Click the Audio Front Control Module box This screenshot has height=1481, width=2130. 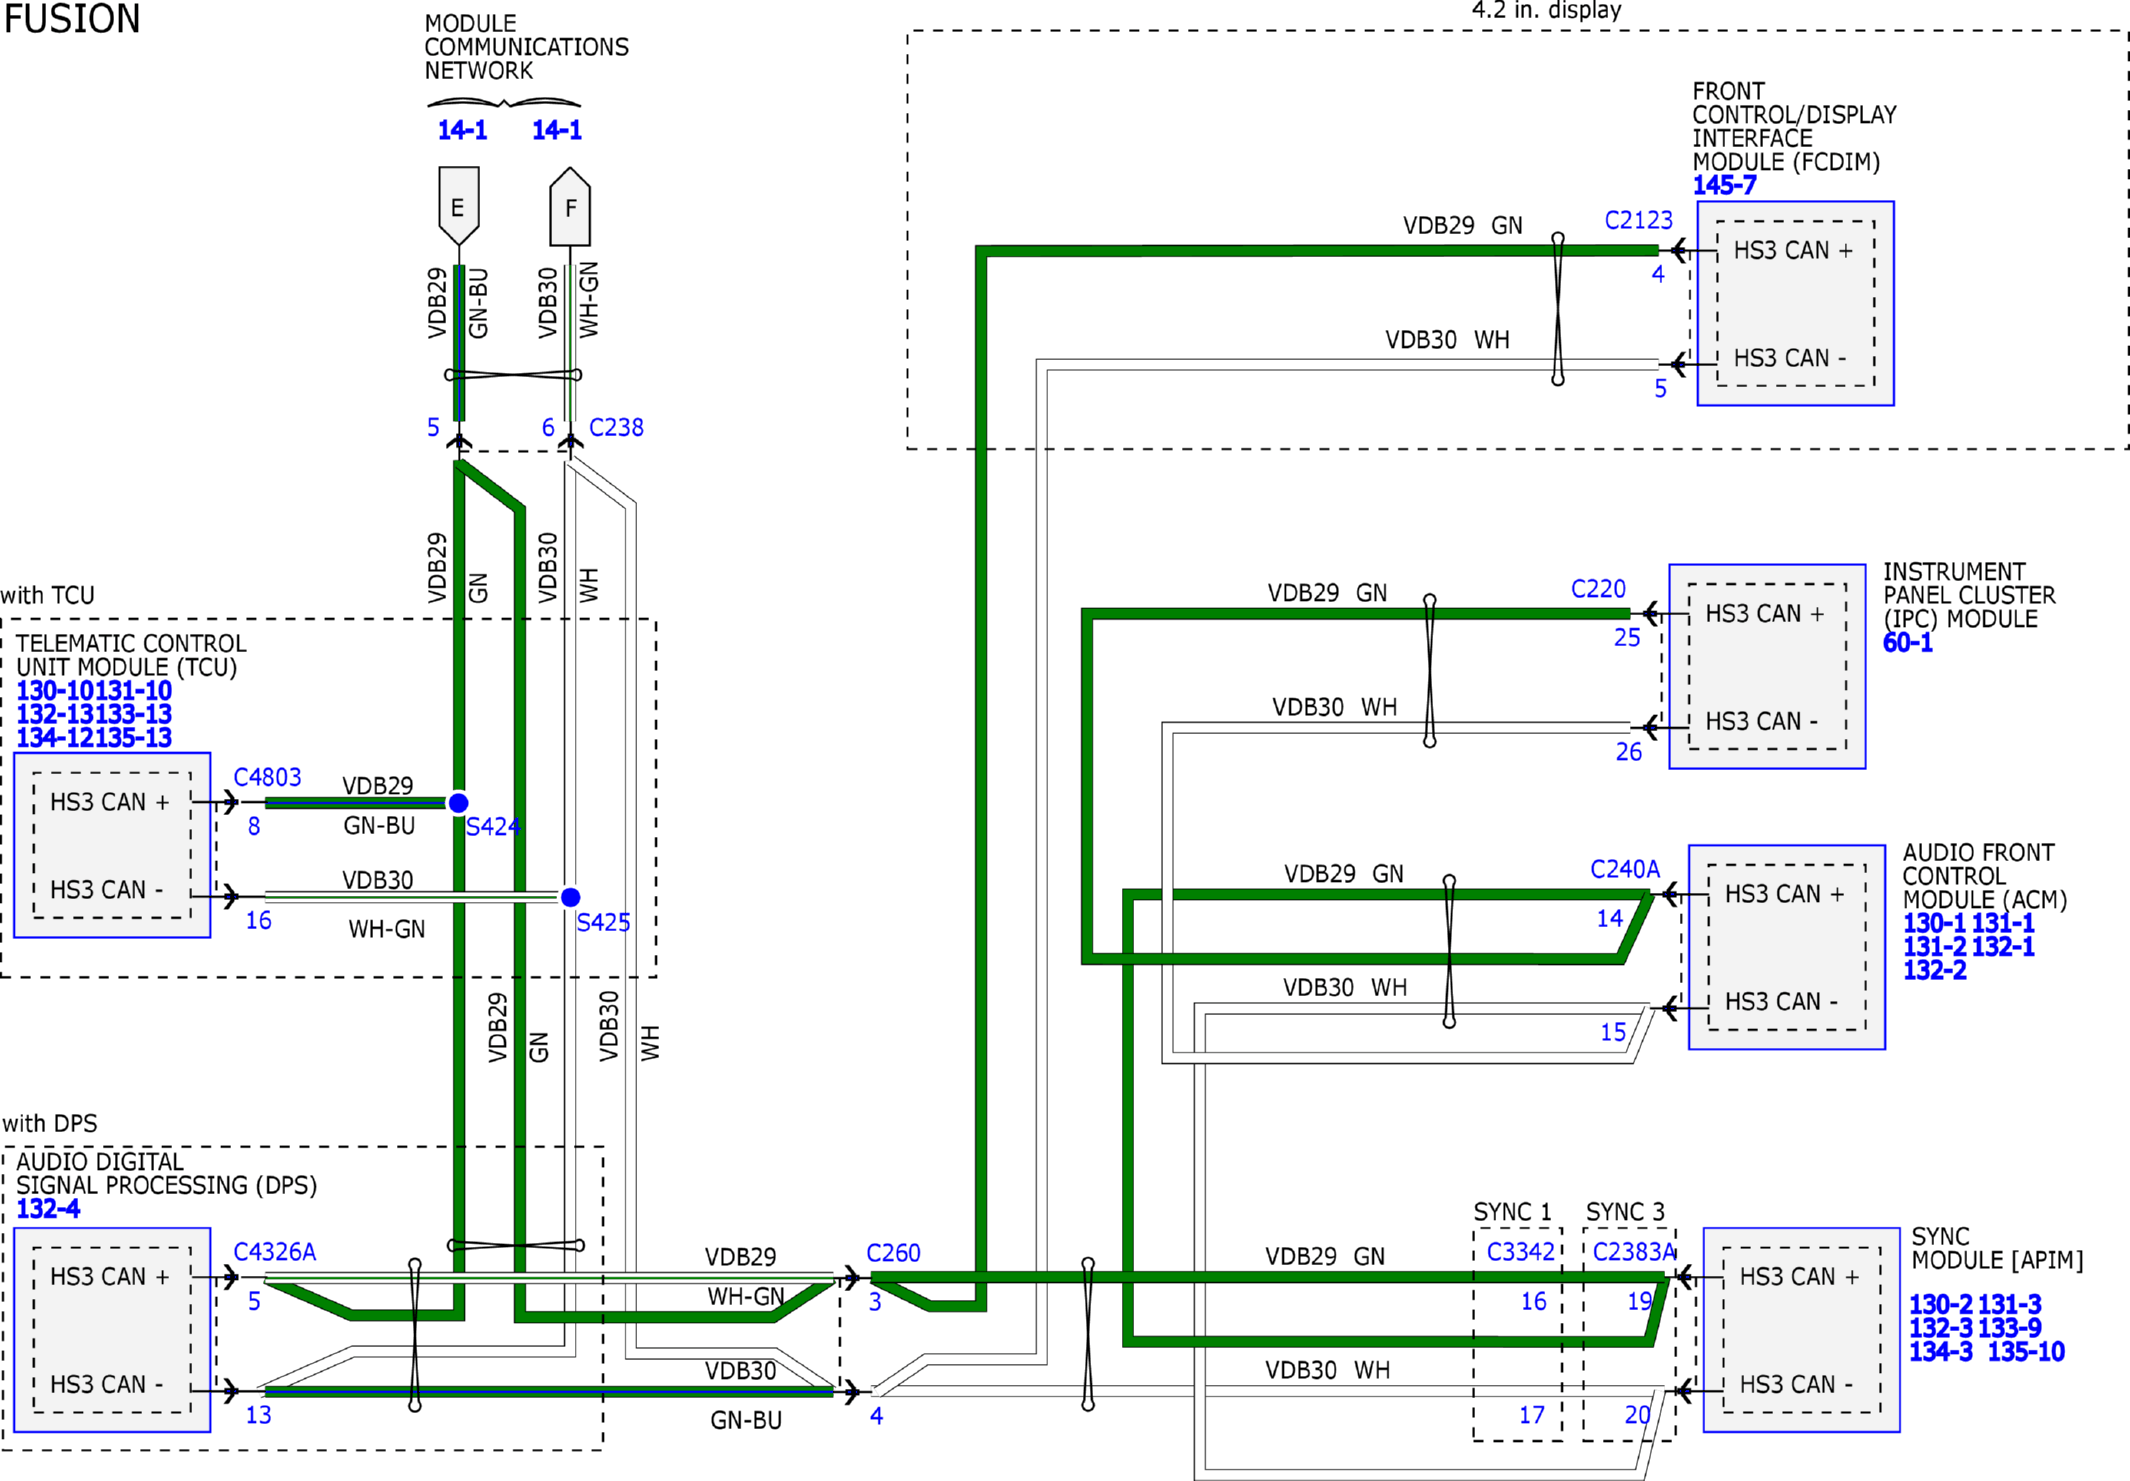(1787, 947)
